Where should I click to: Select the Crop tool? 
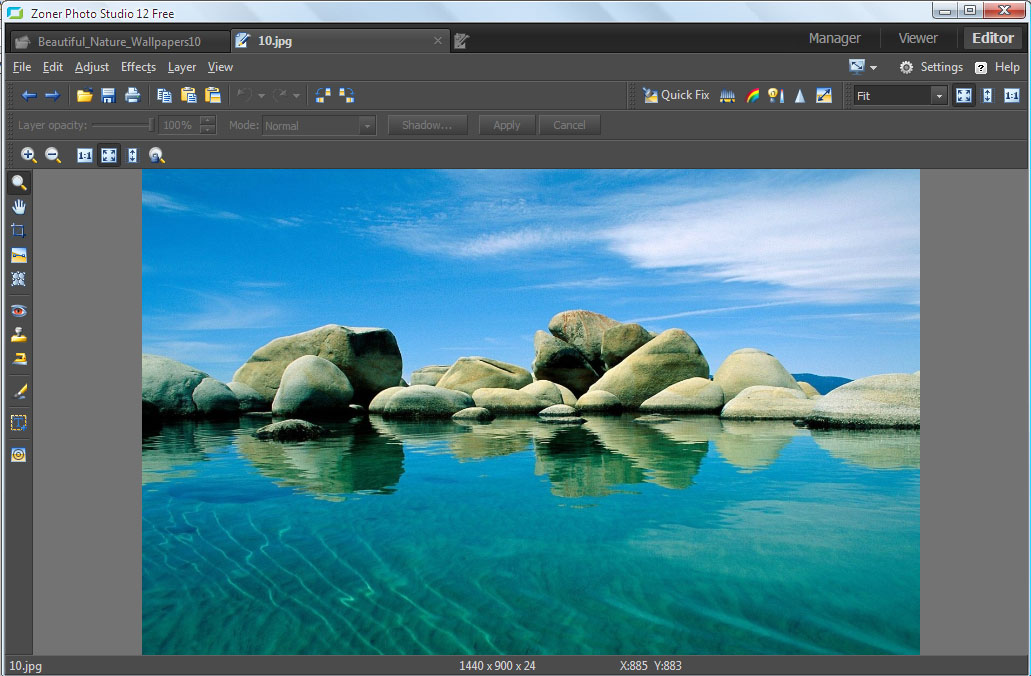click(18, 231)
